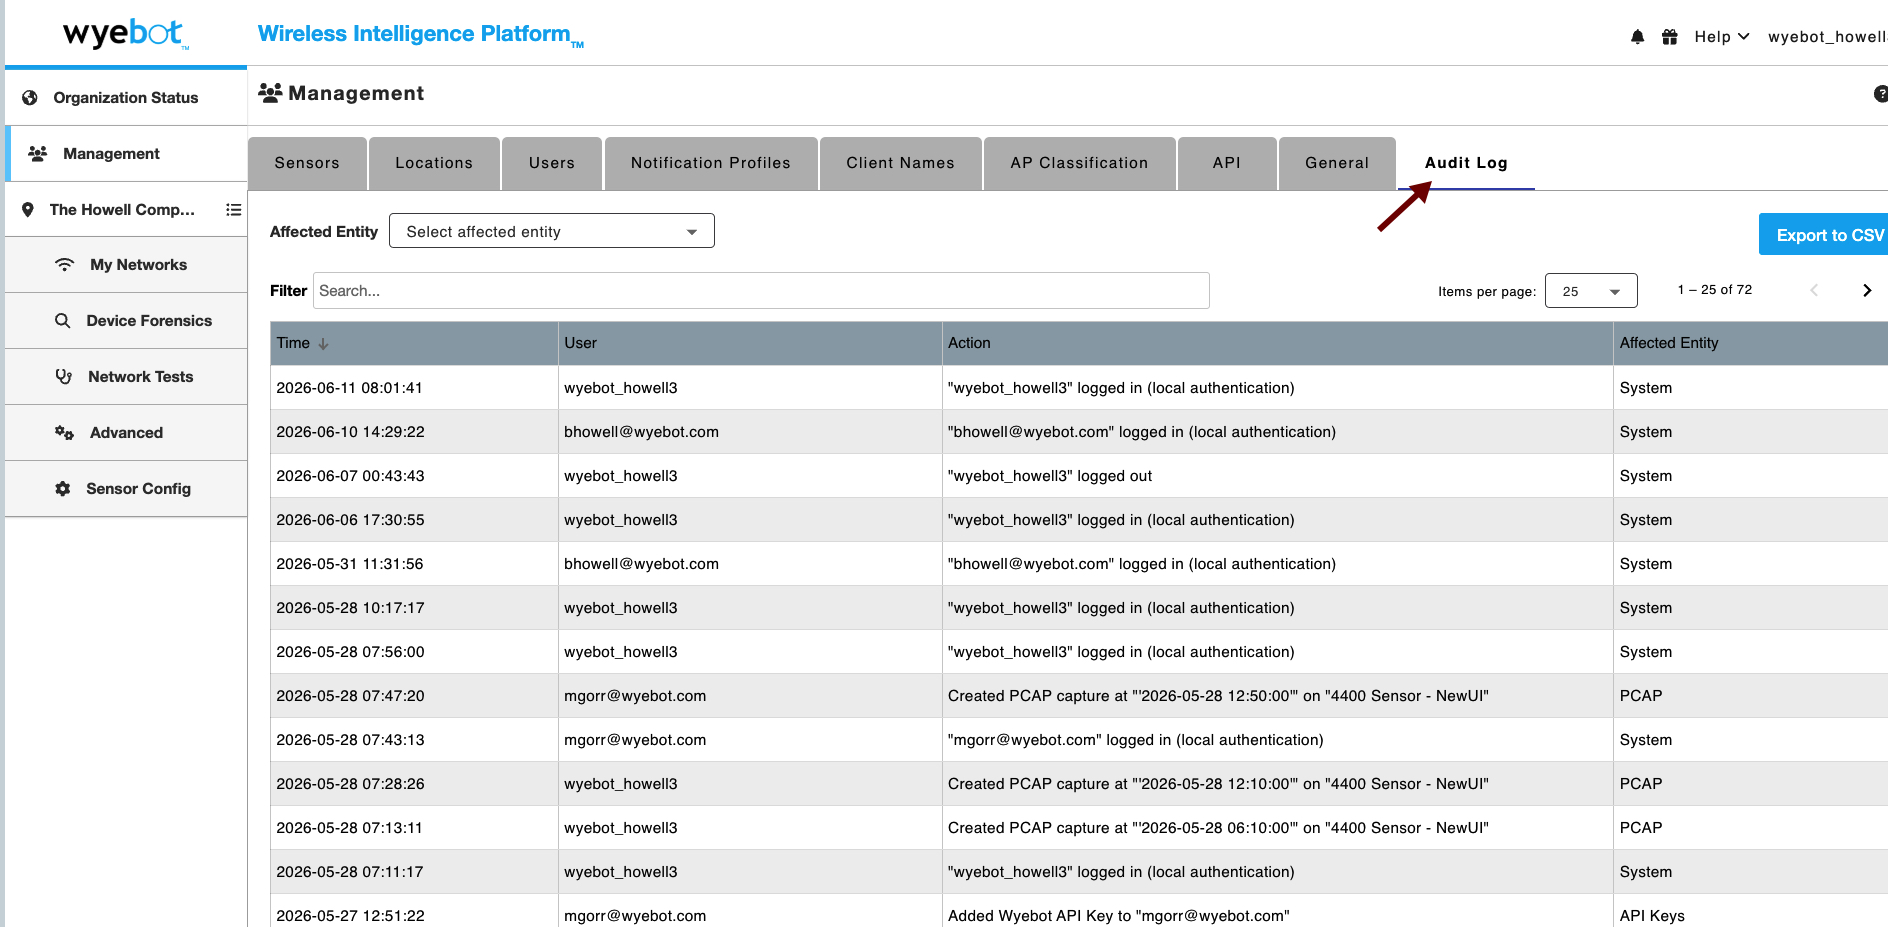Viewport: 1888px width, 927px height.
Task: Click mgorr@wyebot.com in 07:43:13 row
Action: click(x=635, y=740)
